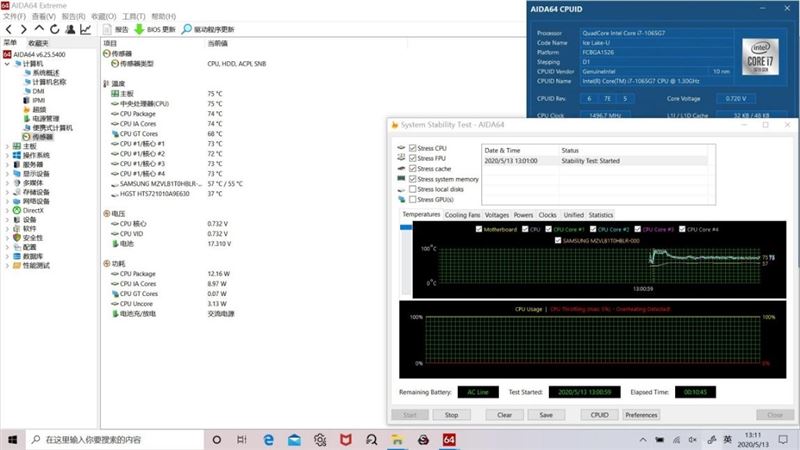
Task: Open the graph chart toolbar icon
Action: (x=85, y=30)
